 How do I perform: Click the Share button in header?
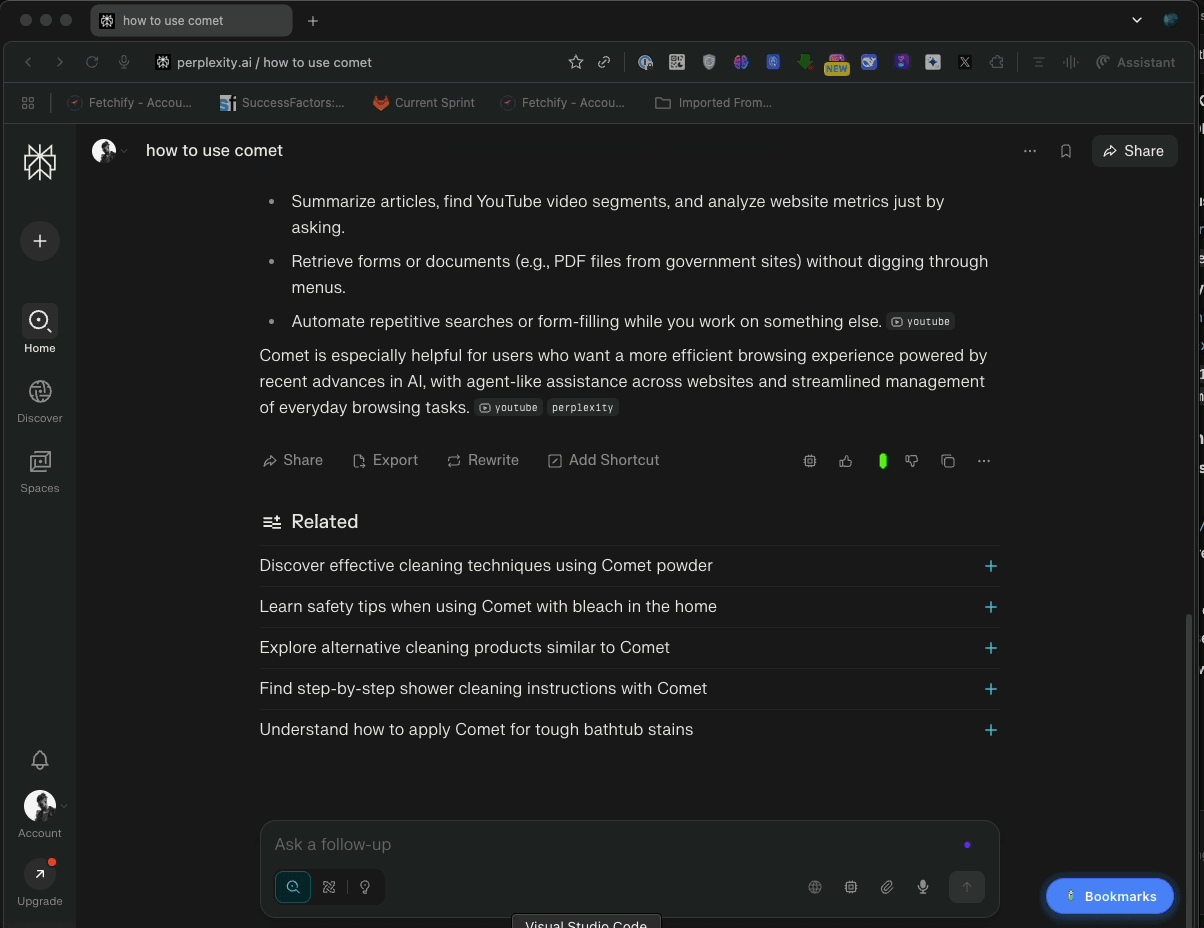point(1134,151)
